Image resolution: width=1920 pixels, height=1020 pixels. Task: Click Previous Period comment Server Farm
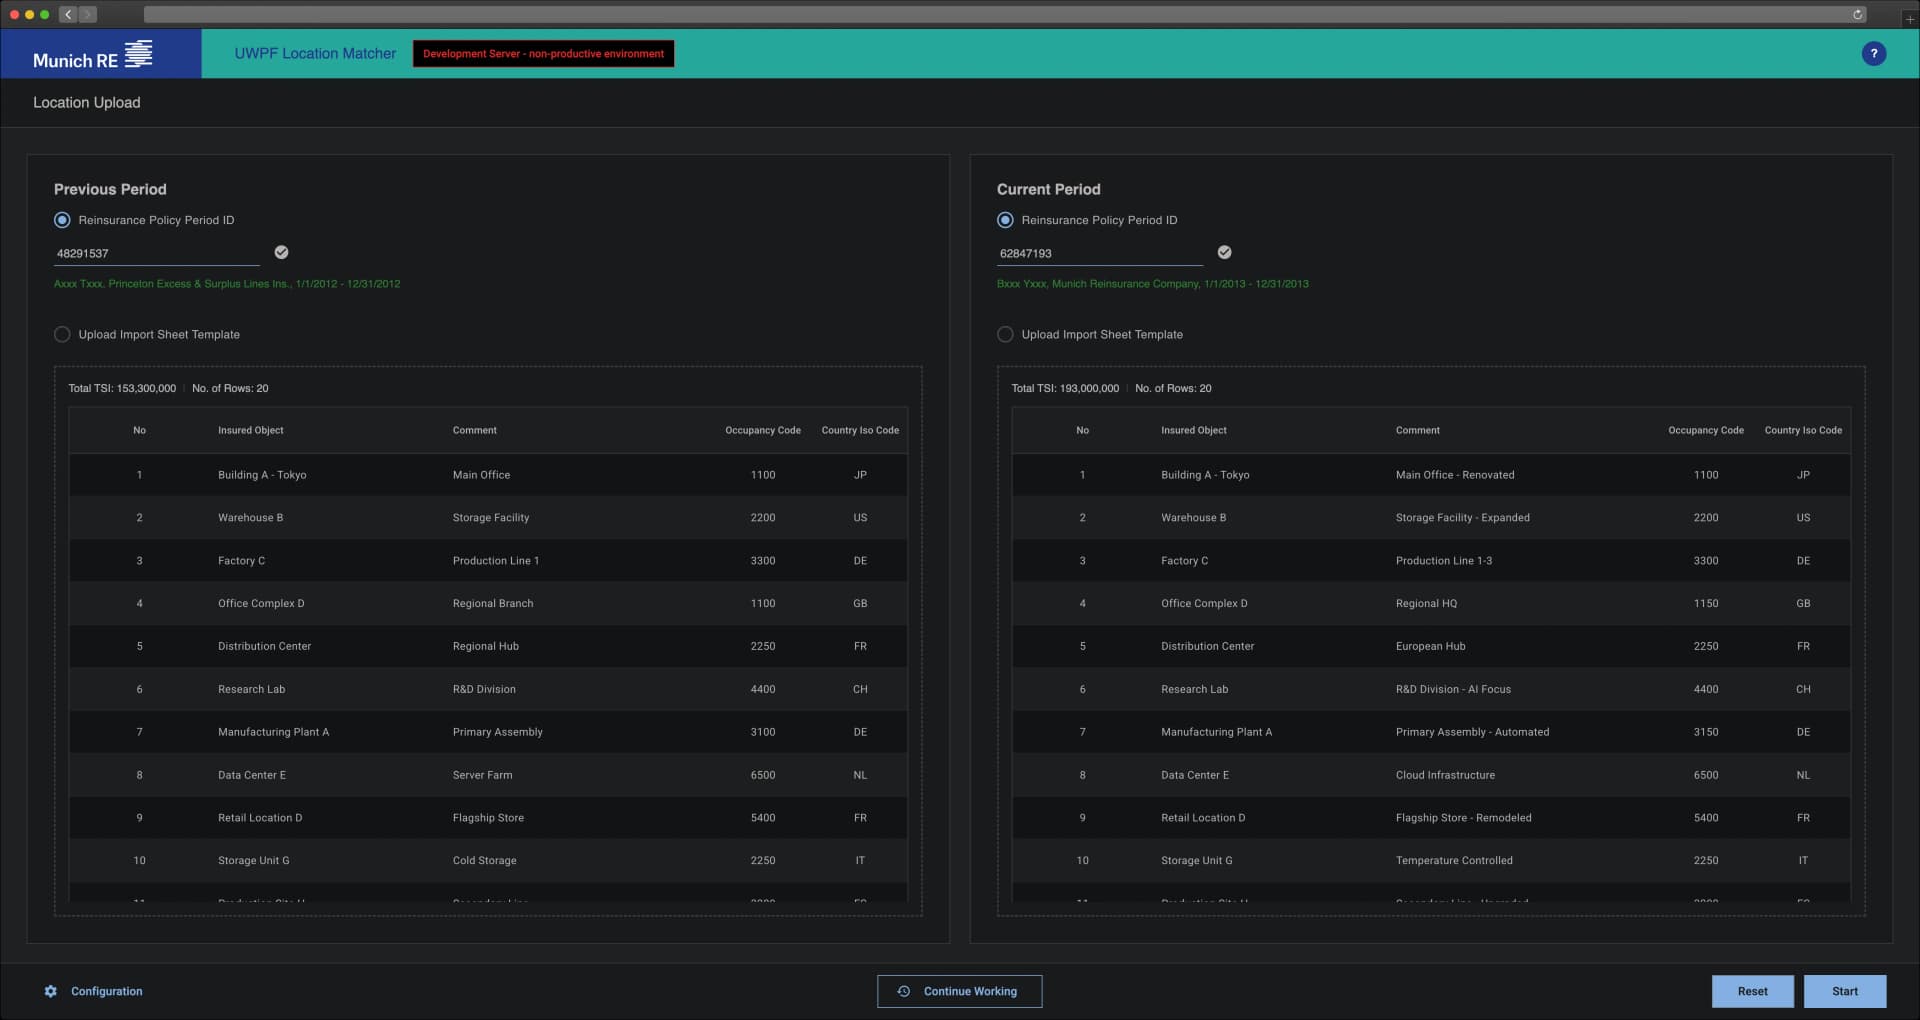(x=482, y=775)
